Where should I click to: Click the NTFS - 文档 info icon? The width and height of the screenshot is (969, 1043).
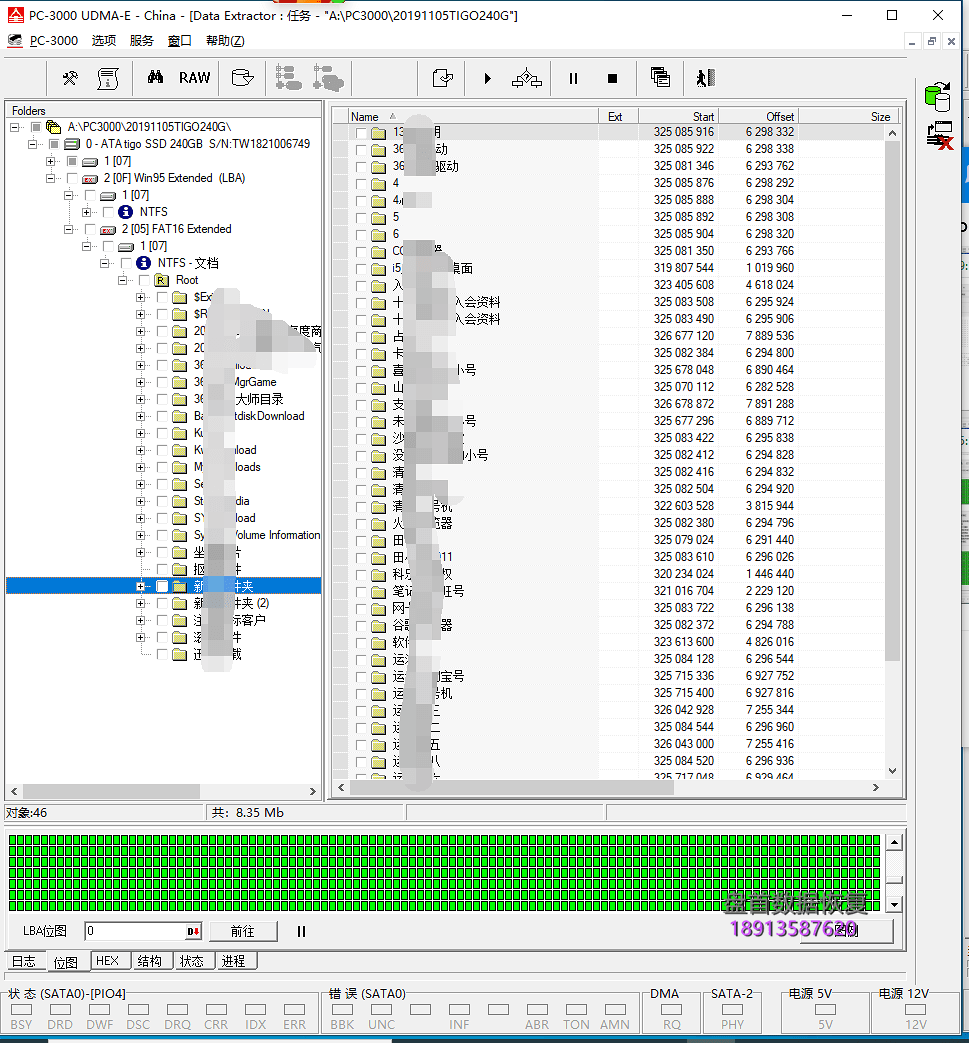[x=143, y=263]
